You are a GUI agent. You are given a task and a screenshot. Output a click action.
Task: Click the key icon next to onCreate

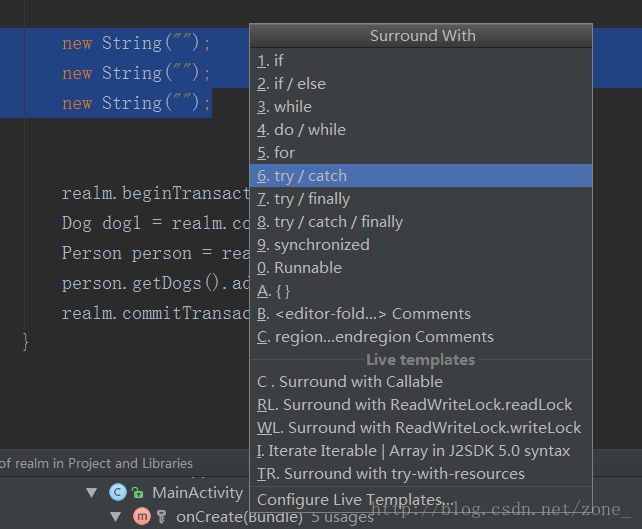pyautogui.click(x=161, y=517)
